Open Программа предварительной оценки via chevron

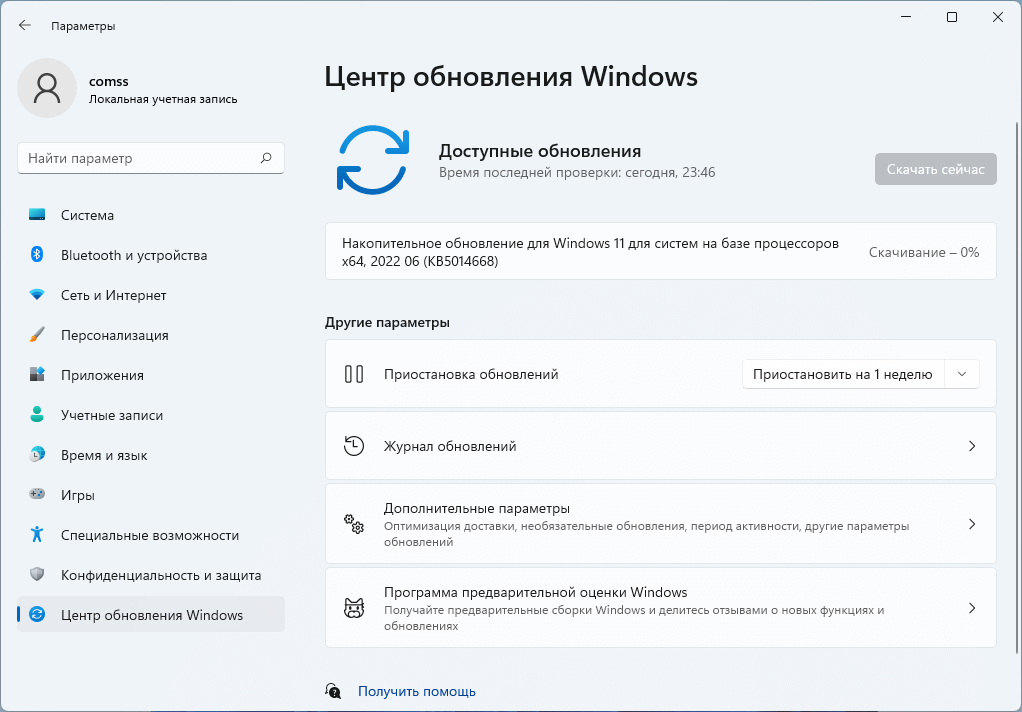click(x=972, y=608)
